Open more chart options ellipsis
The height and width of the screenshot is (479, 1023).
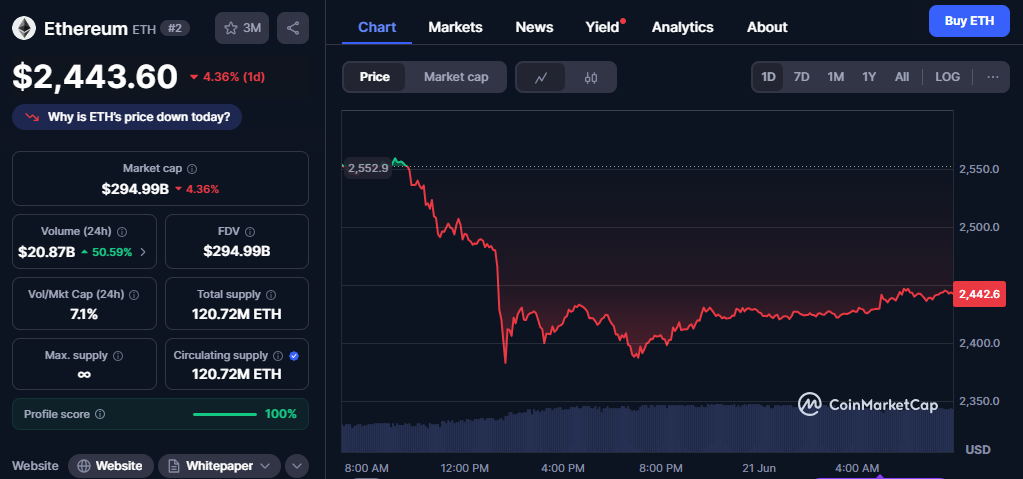(992, 77)
